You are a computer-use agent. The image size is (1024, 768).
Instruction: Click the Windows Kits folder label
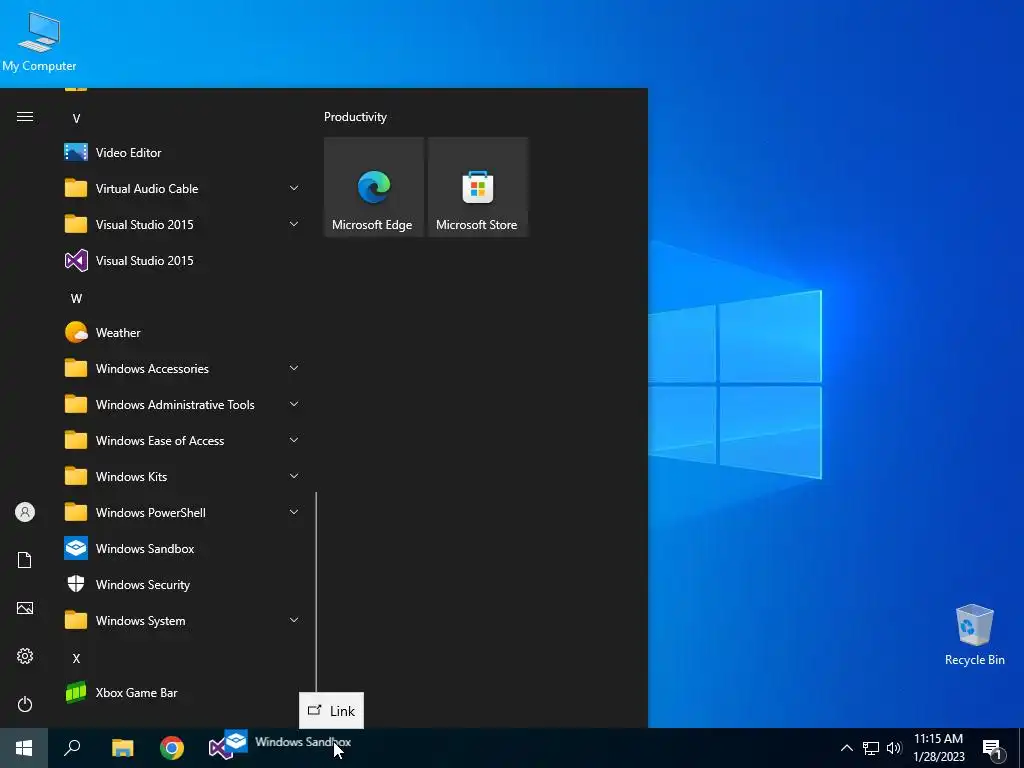pos(131,477)
